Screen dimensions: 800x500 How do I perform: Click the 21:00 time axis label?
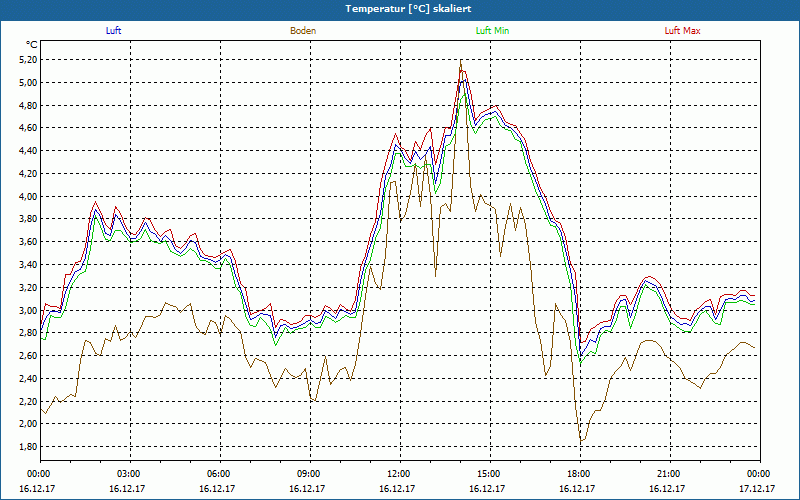pyautogui.click(x=670, y=474)
